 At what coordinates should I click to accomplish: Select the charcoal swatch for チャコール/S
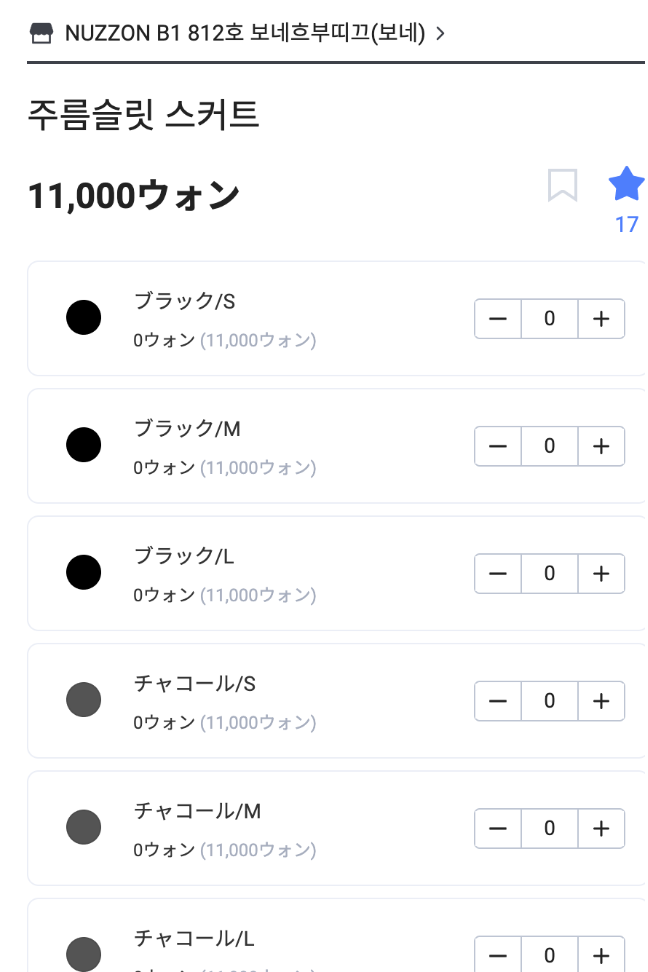pos(84,700)
